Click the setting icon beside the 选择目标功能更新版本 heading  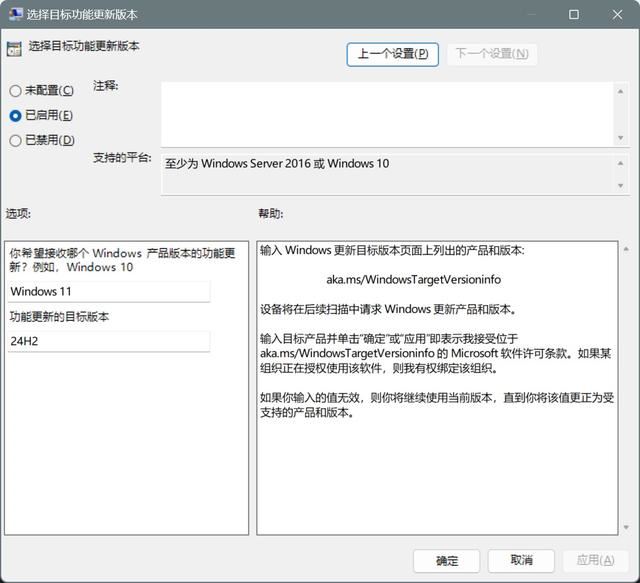click(x=15, y=46)
